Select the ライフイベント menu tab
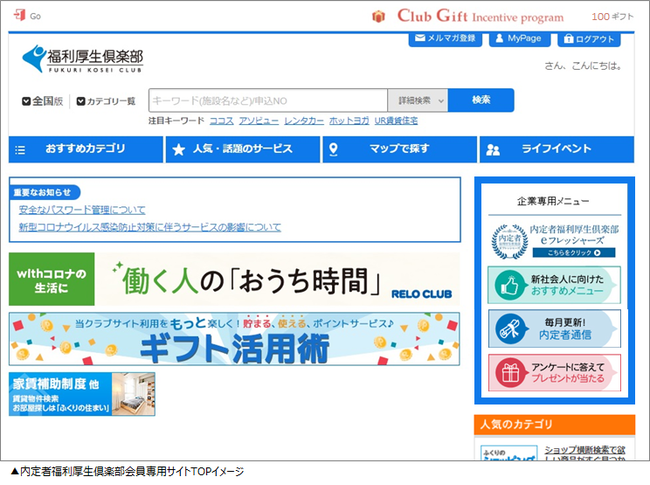Image resolution: width=650 pixels, height=485 pixels. point(557,149)
